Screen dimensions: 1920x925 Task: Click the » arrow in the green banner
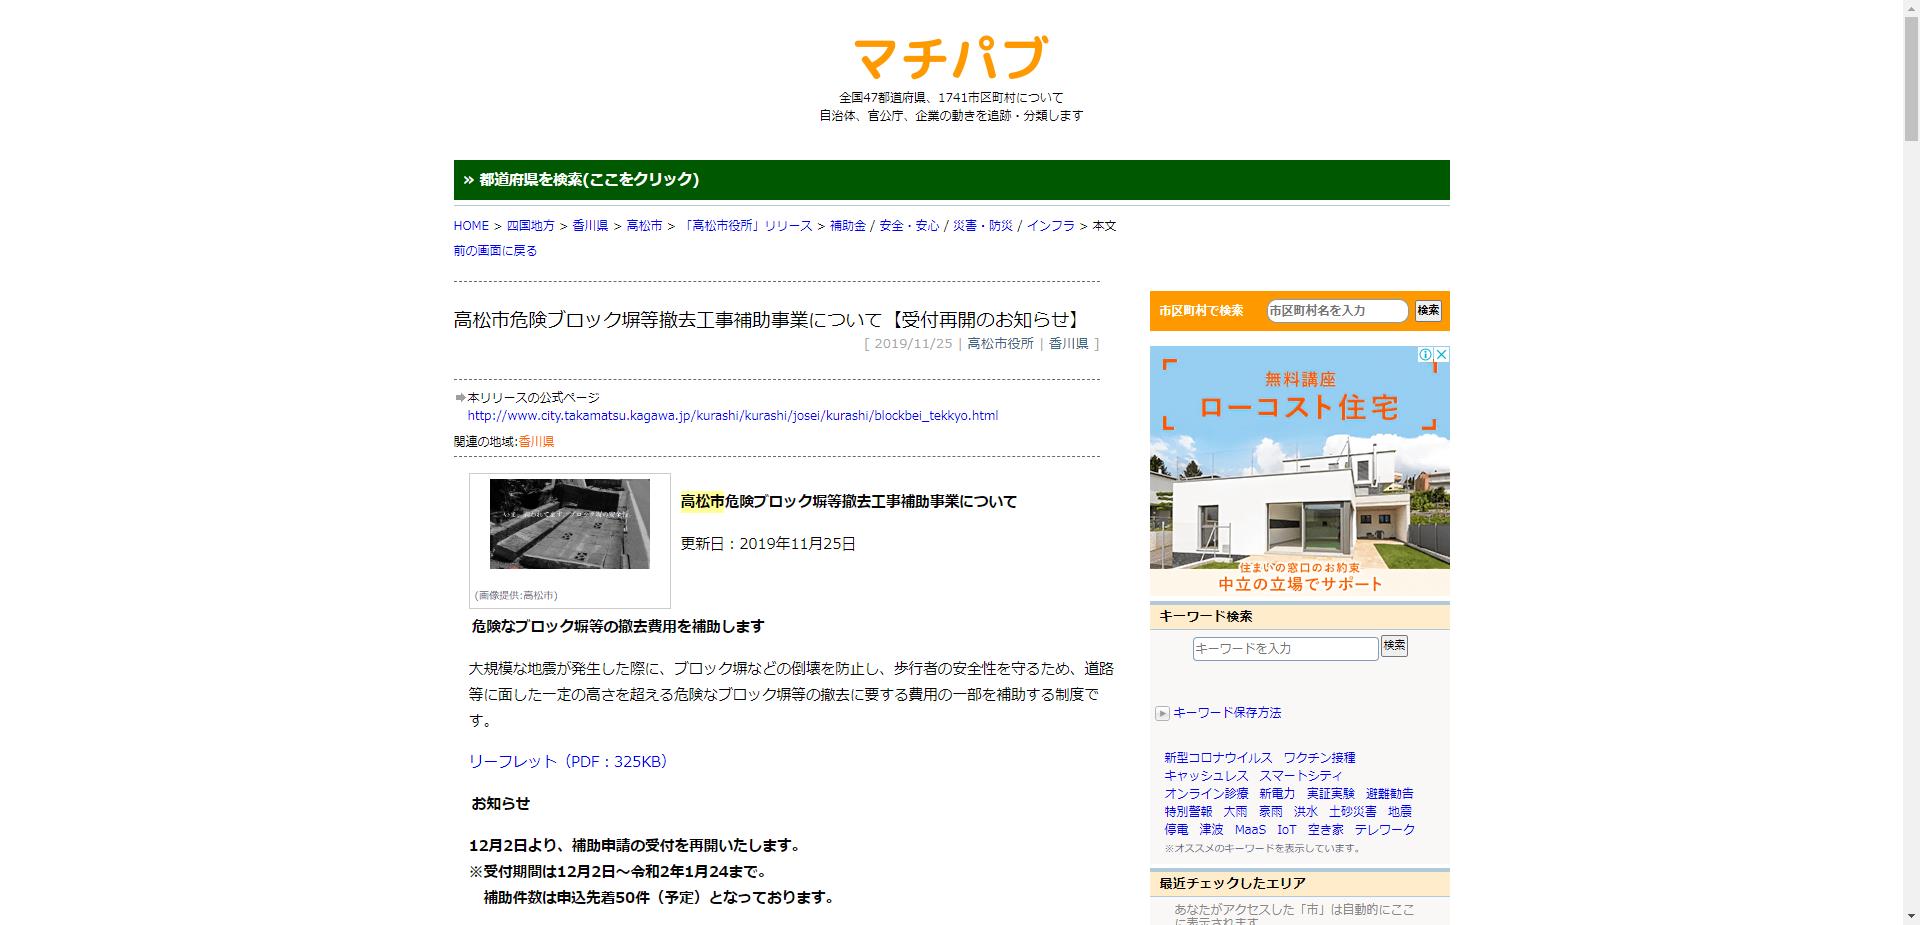pos(468,180)
